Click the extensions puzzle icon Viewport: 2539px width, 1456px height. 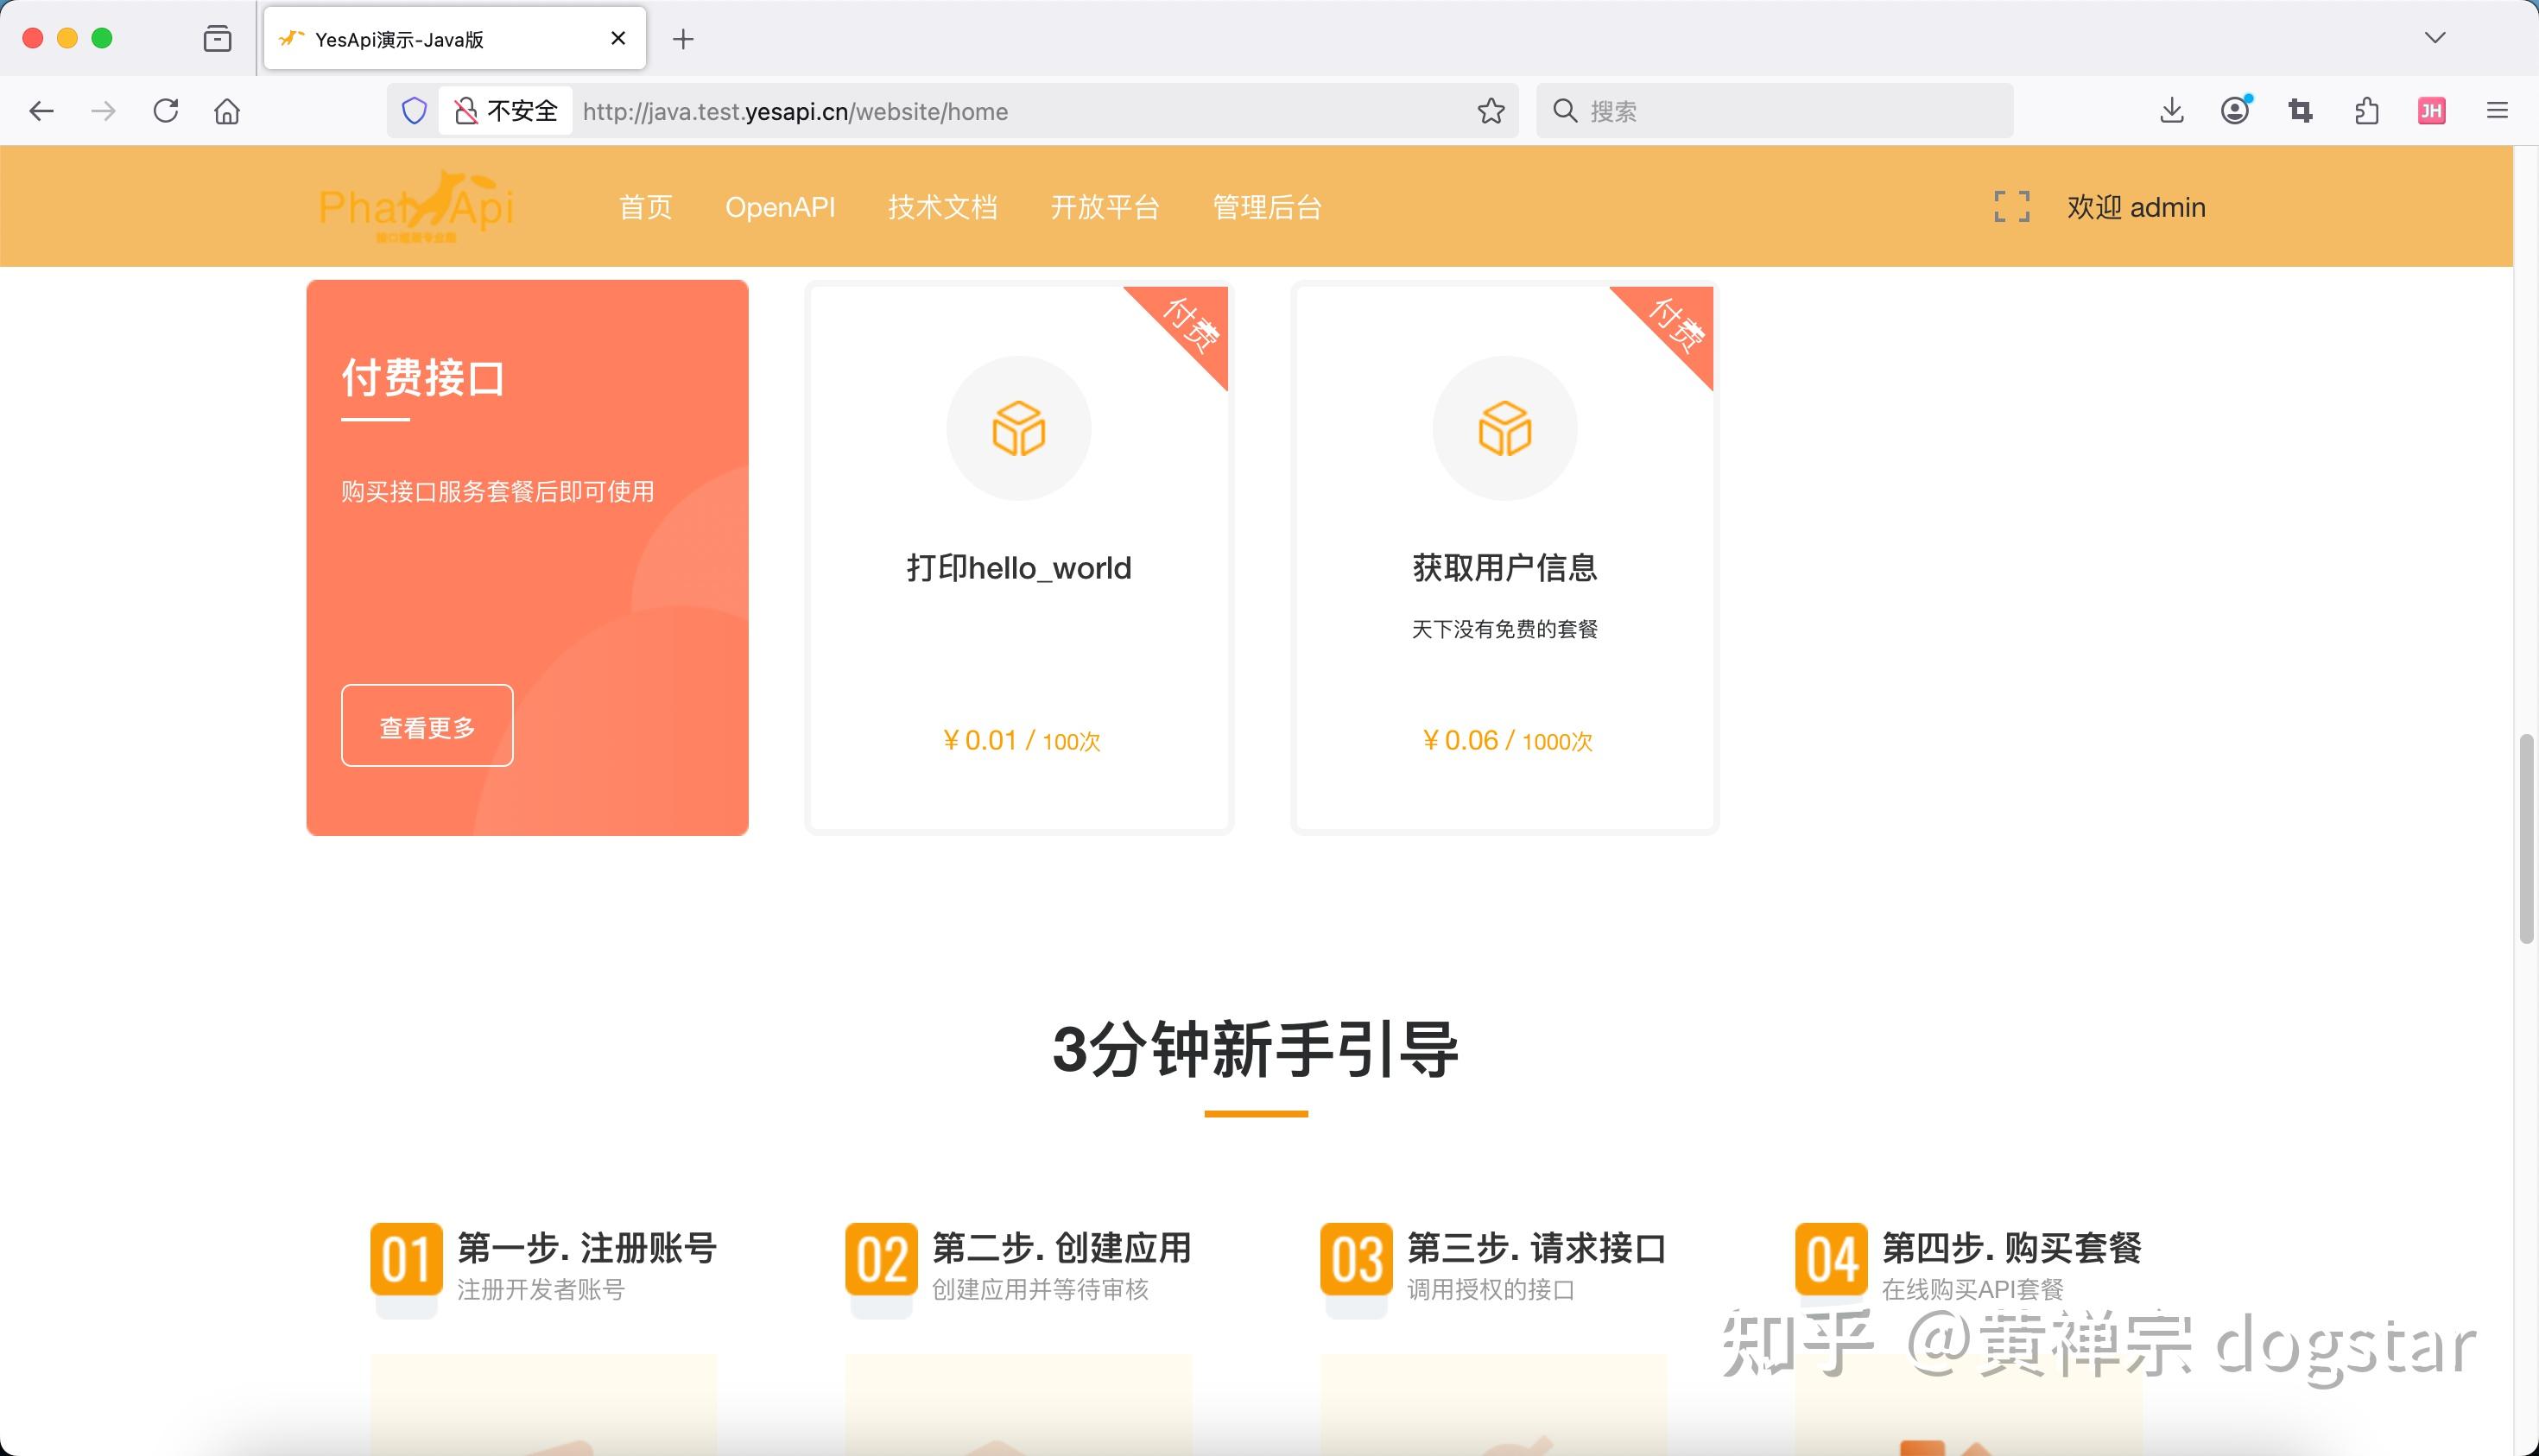2365,111
